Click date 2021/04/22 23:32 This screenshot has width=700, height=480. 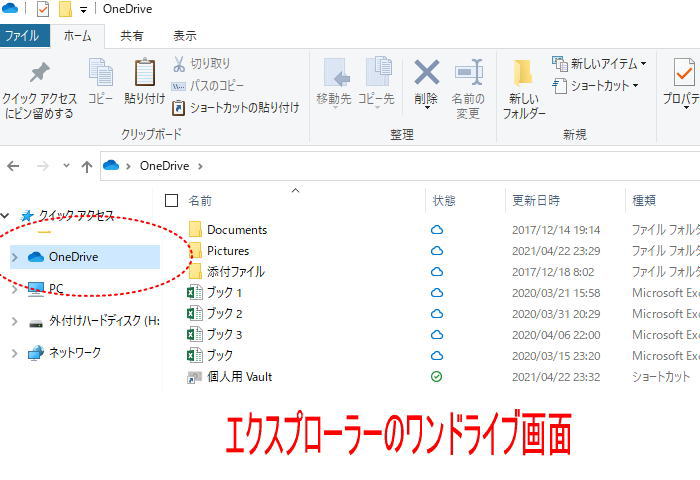tap(556, 377)
